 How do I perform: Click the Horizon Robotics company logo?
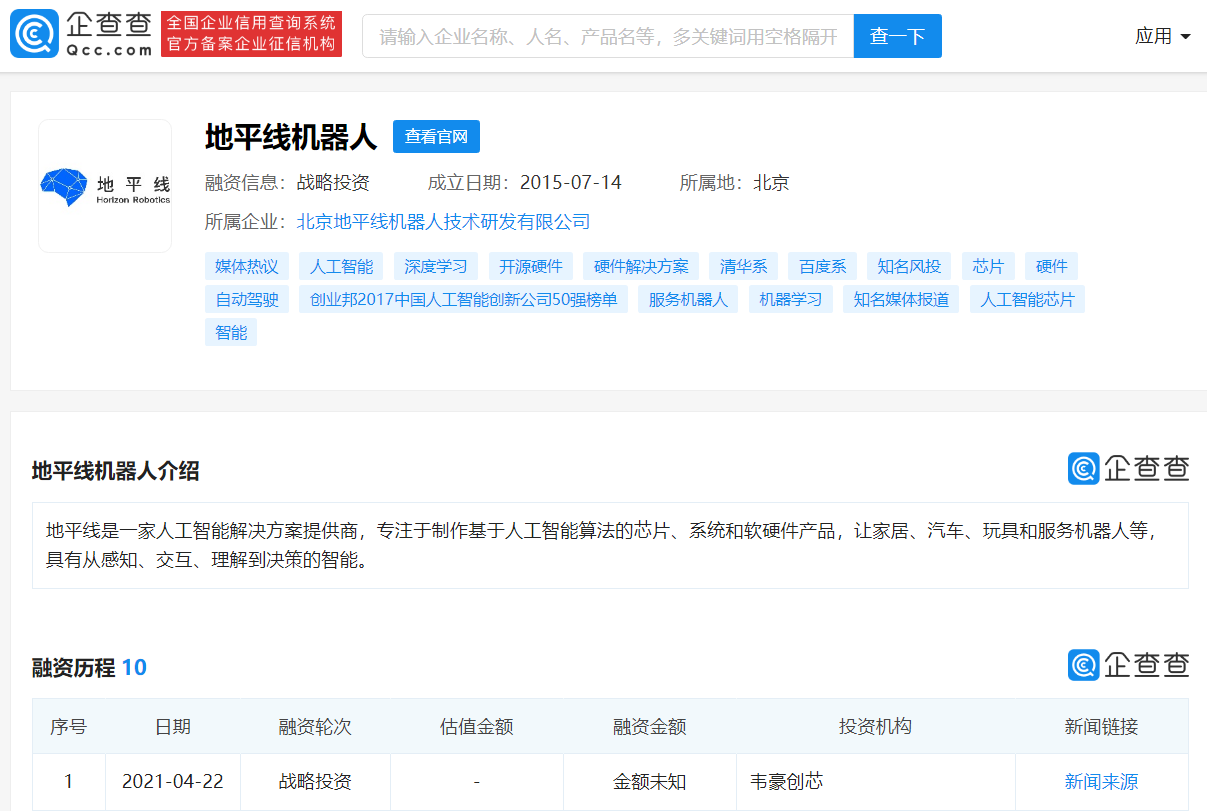(x=105, y=186)
